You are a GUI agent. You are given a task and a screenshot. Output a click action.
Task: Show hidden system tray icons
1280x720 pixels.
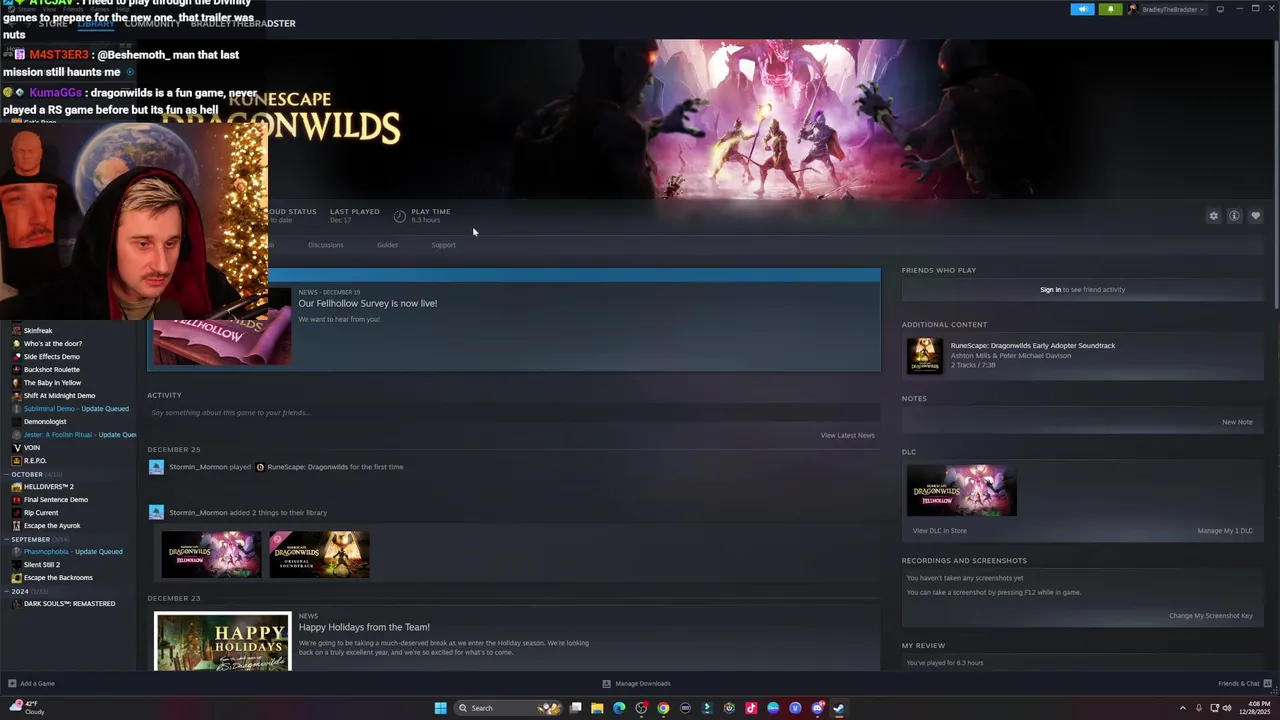[x=1183, y=708]
